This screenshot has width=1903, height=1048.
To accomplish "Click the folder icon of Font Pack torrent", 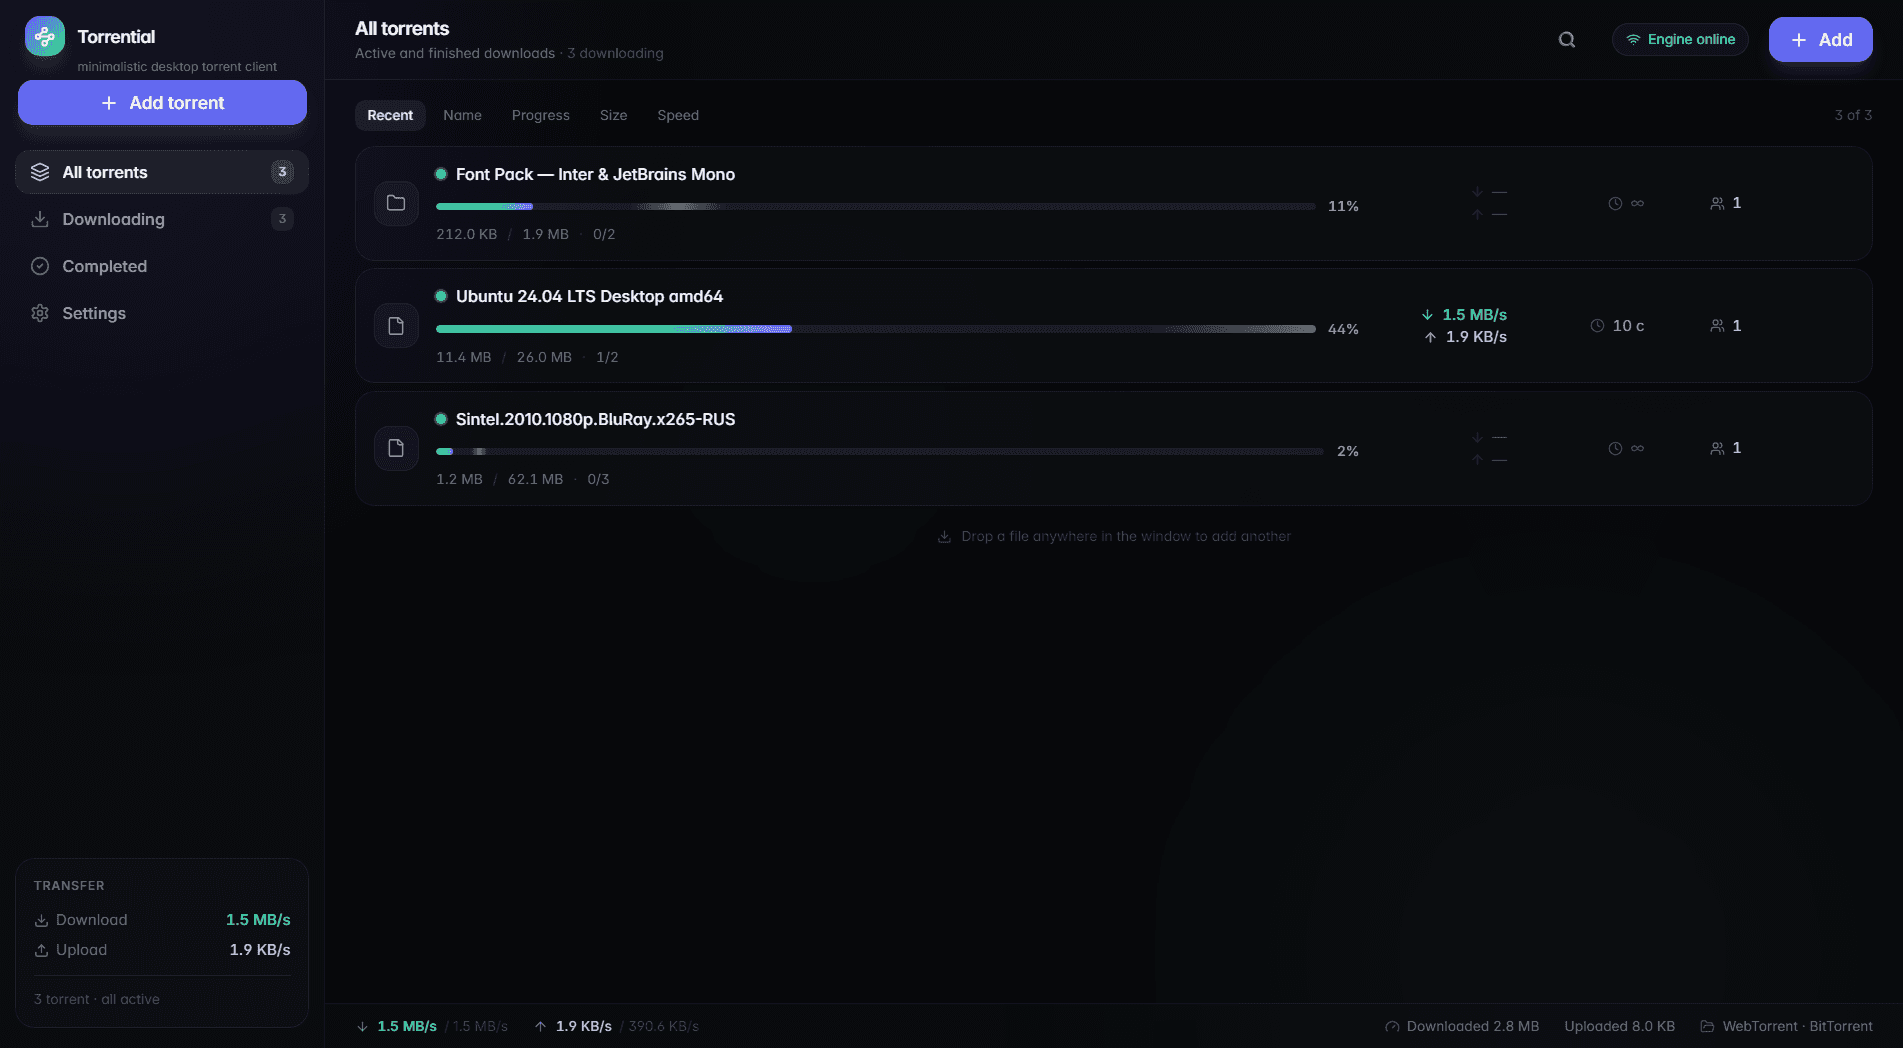I will point(396,203).
